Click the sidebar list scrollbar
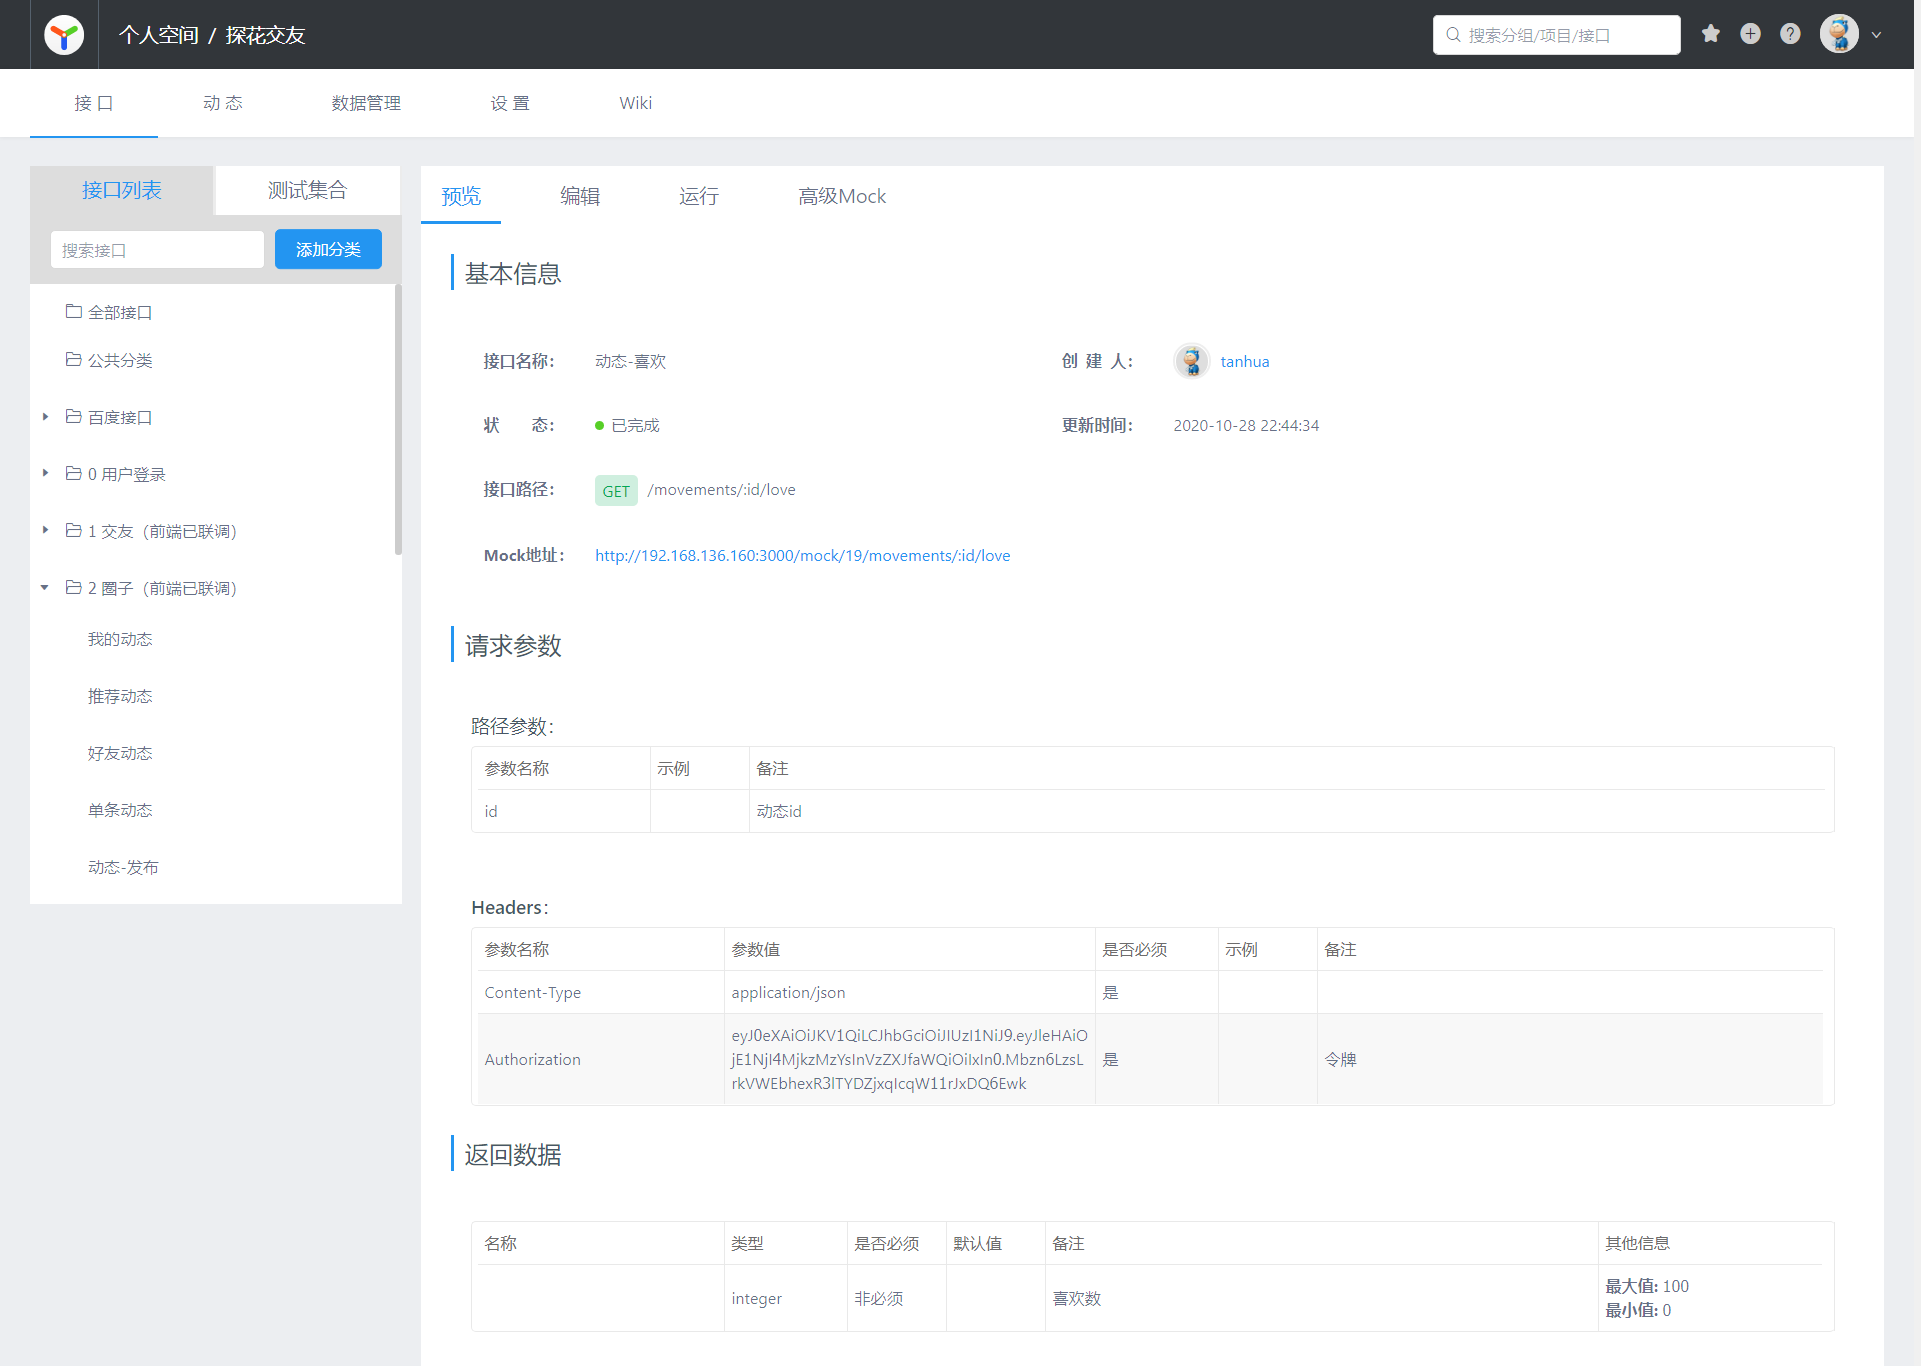The image size is (1921, 1366). pyautogui.click(x=398, y=420)
